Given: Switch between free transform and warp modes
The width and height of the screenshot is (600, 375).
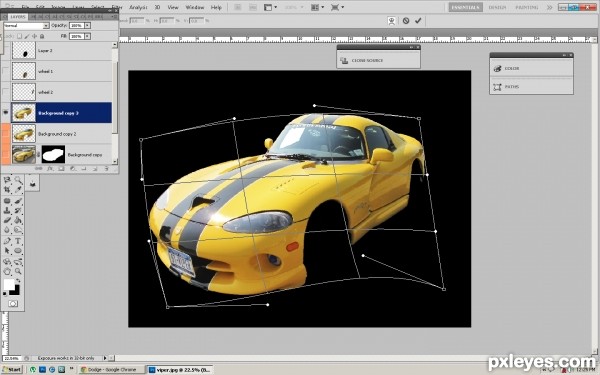Looking at the screenshot, I should click(x=391, y=21).
